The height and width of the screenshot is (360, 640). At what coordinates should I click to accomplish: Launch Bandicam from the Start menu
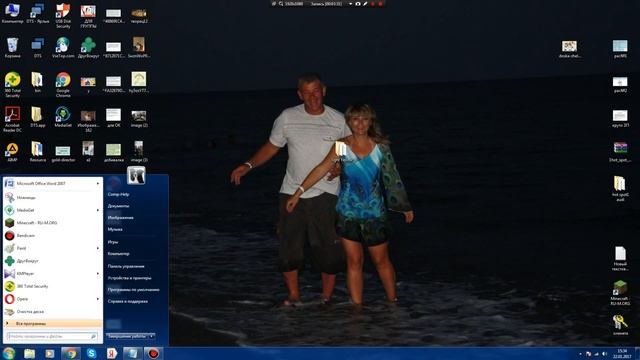point(53,236)
